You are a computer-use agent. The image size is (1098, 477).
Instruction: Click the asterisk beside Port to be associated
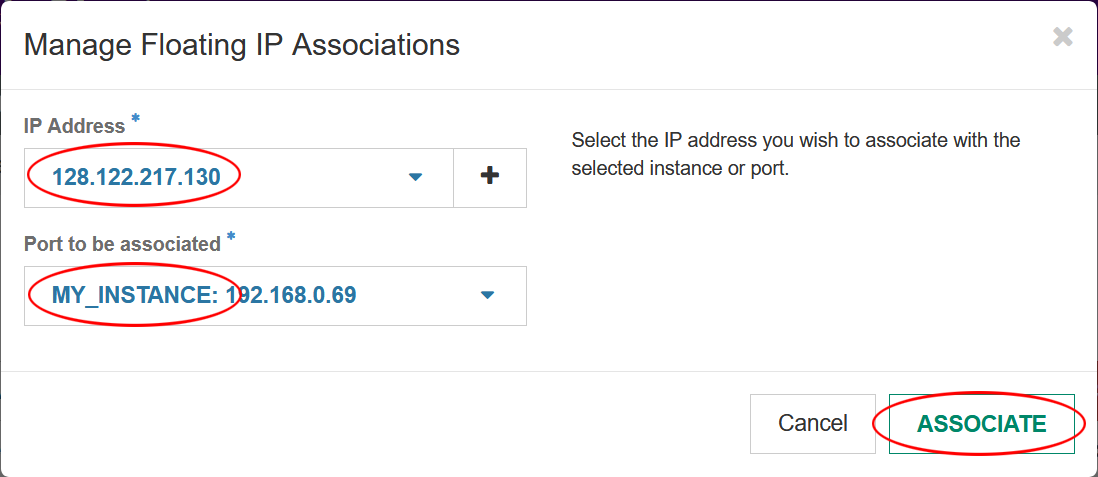pyautogui.click(x=231, y=238)
